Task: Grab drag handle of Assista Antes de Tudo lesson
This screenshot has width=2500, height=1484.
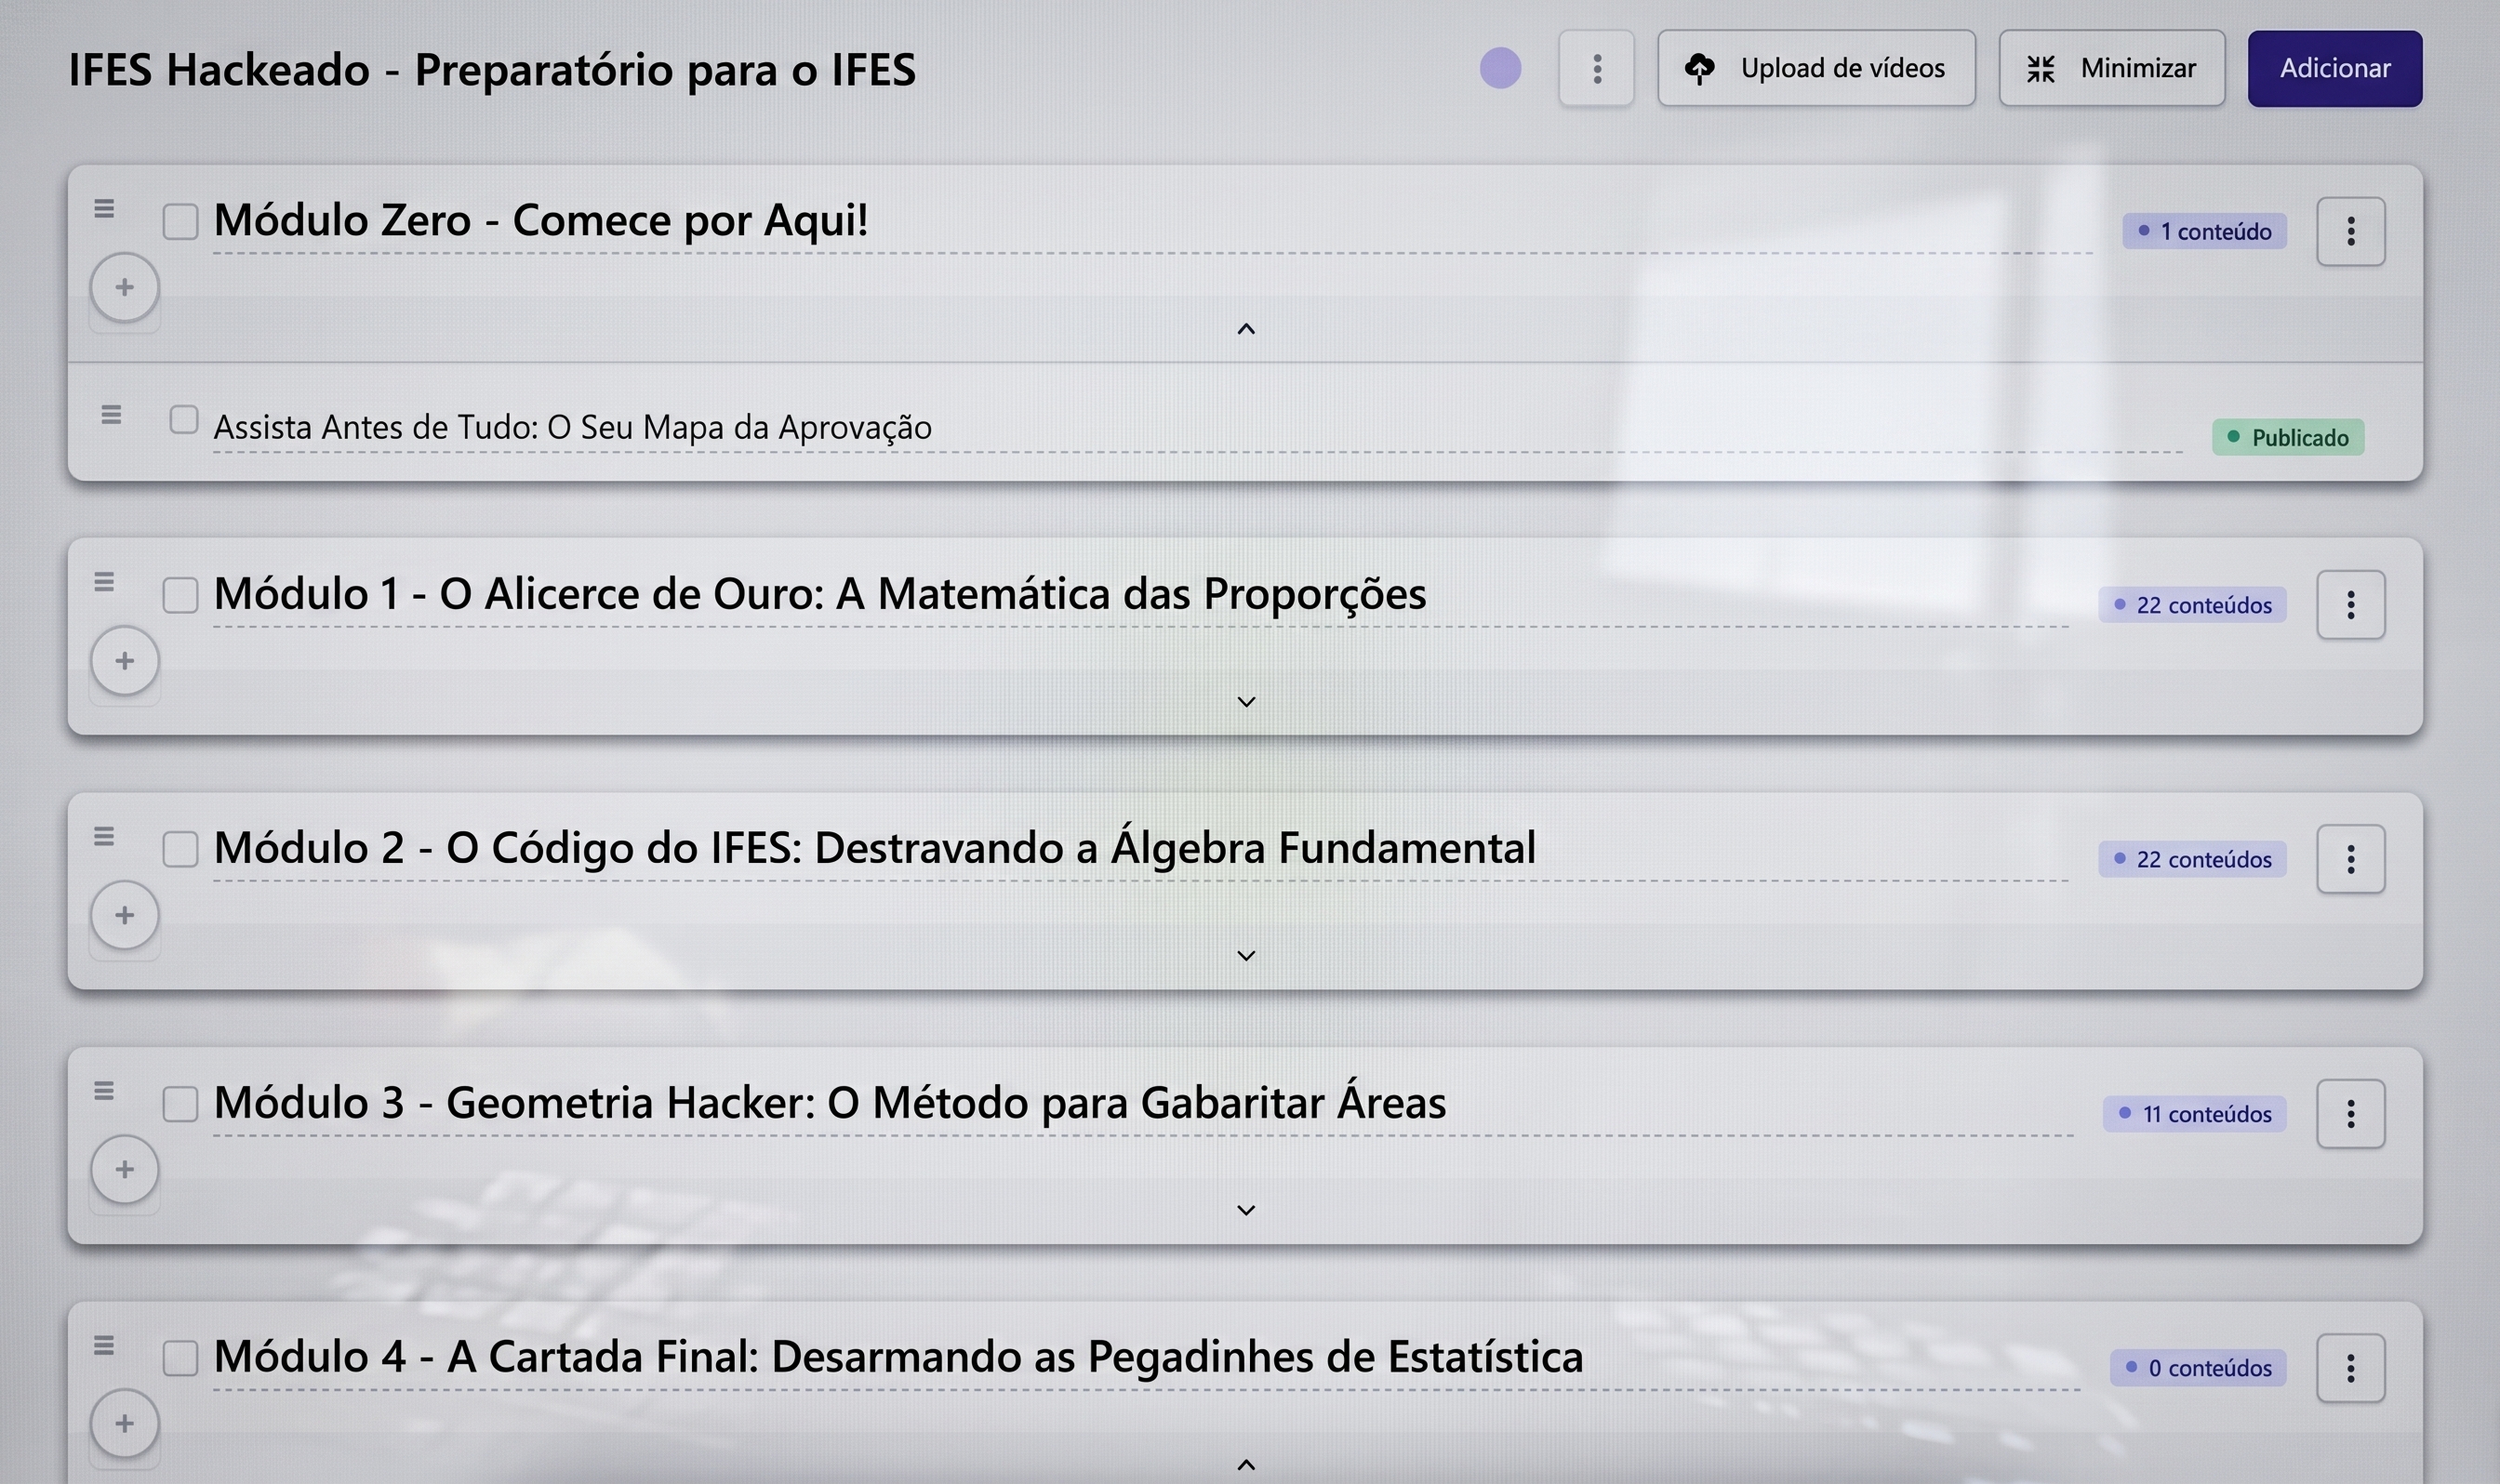Action: click(x=111, y=414)
